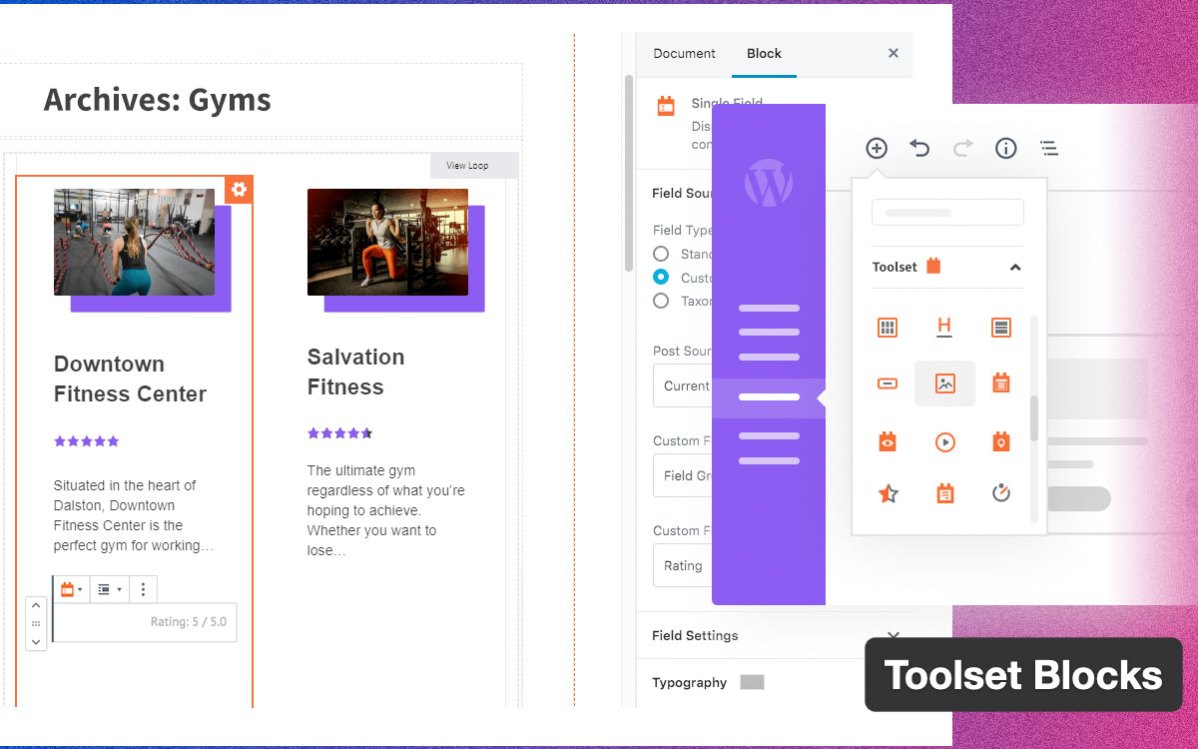Select the Downtown Fitness Center gym photo
Image resolution: width=1198 pixels, height=749 pixels.
pos(134,242)
